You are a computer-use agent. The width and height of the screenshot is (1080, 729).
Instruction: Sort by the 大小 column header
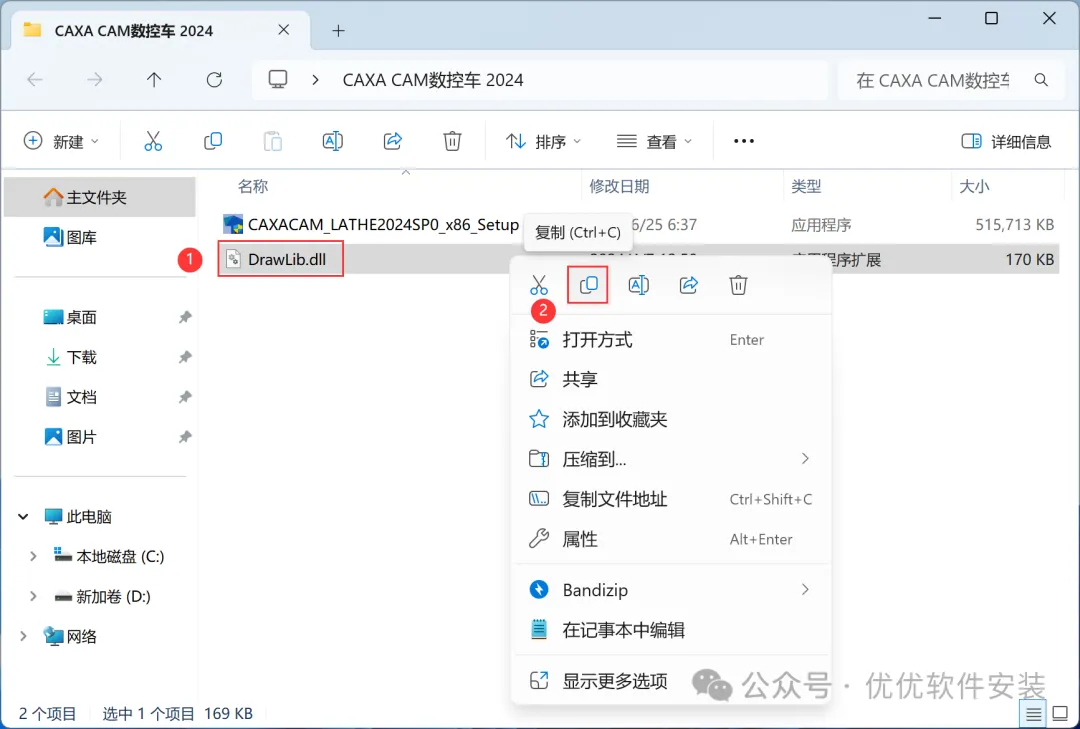tap(974, 186)
